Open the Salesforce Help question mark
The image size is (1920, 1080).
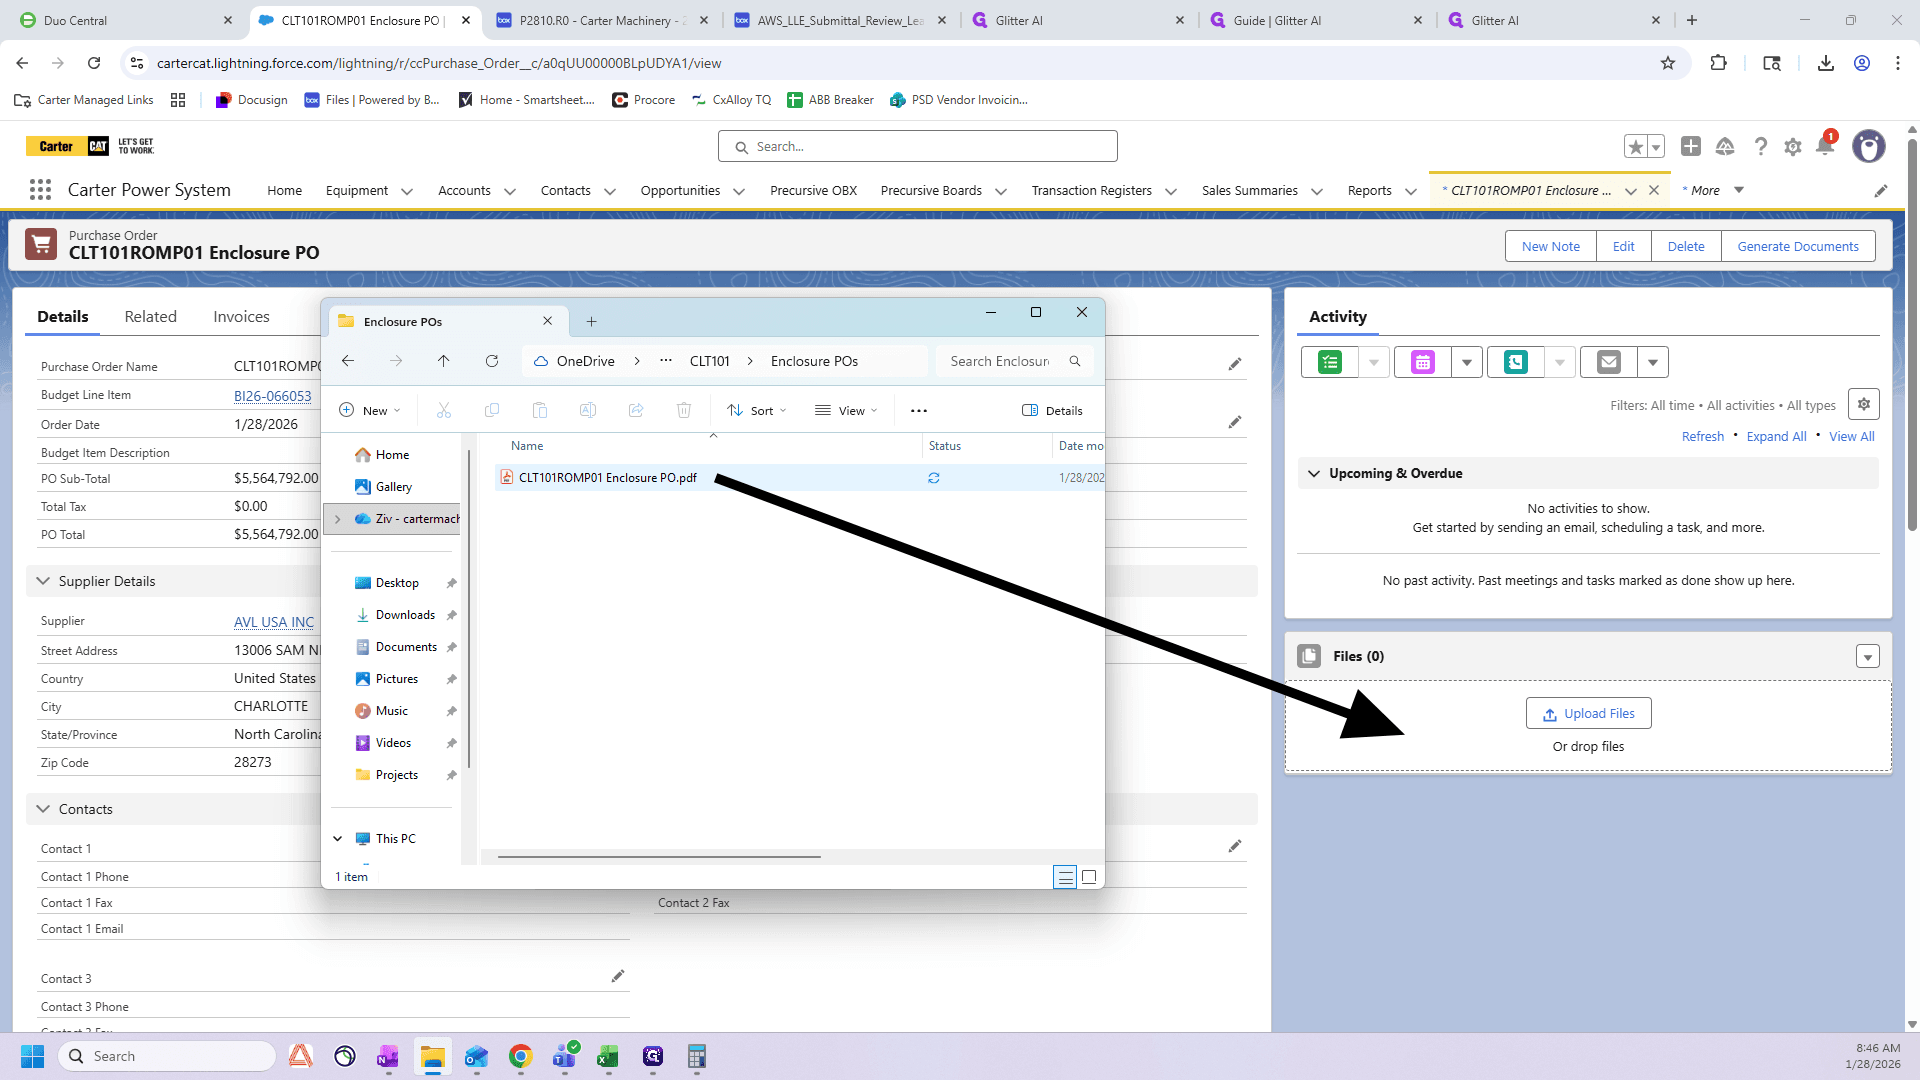pos(1760,146)
